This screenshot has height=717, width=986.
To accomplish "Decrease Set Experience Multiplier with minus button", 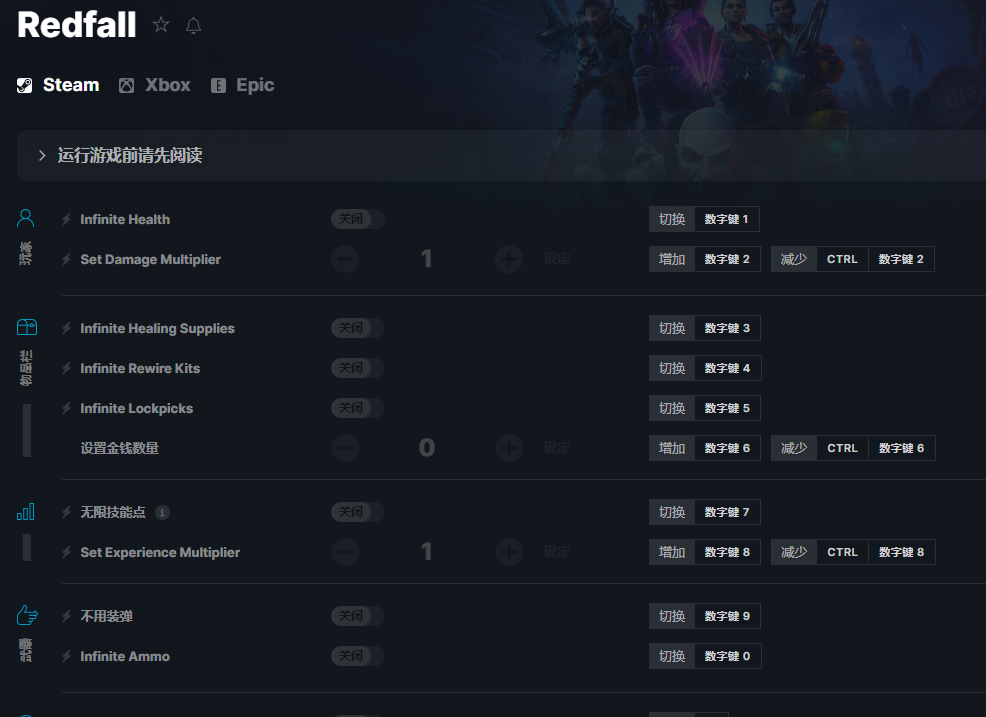I will click(345, 552).
